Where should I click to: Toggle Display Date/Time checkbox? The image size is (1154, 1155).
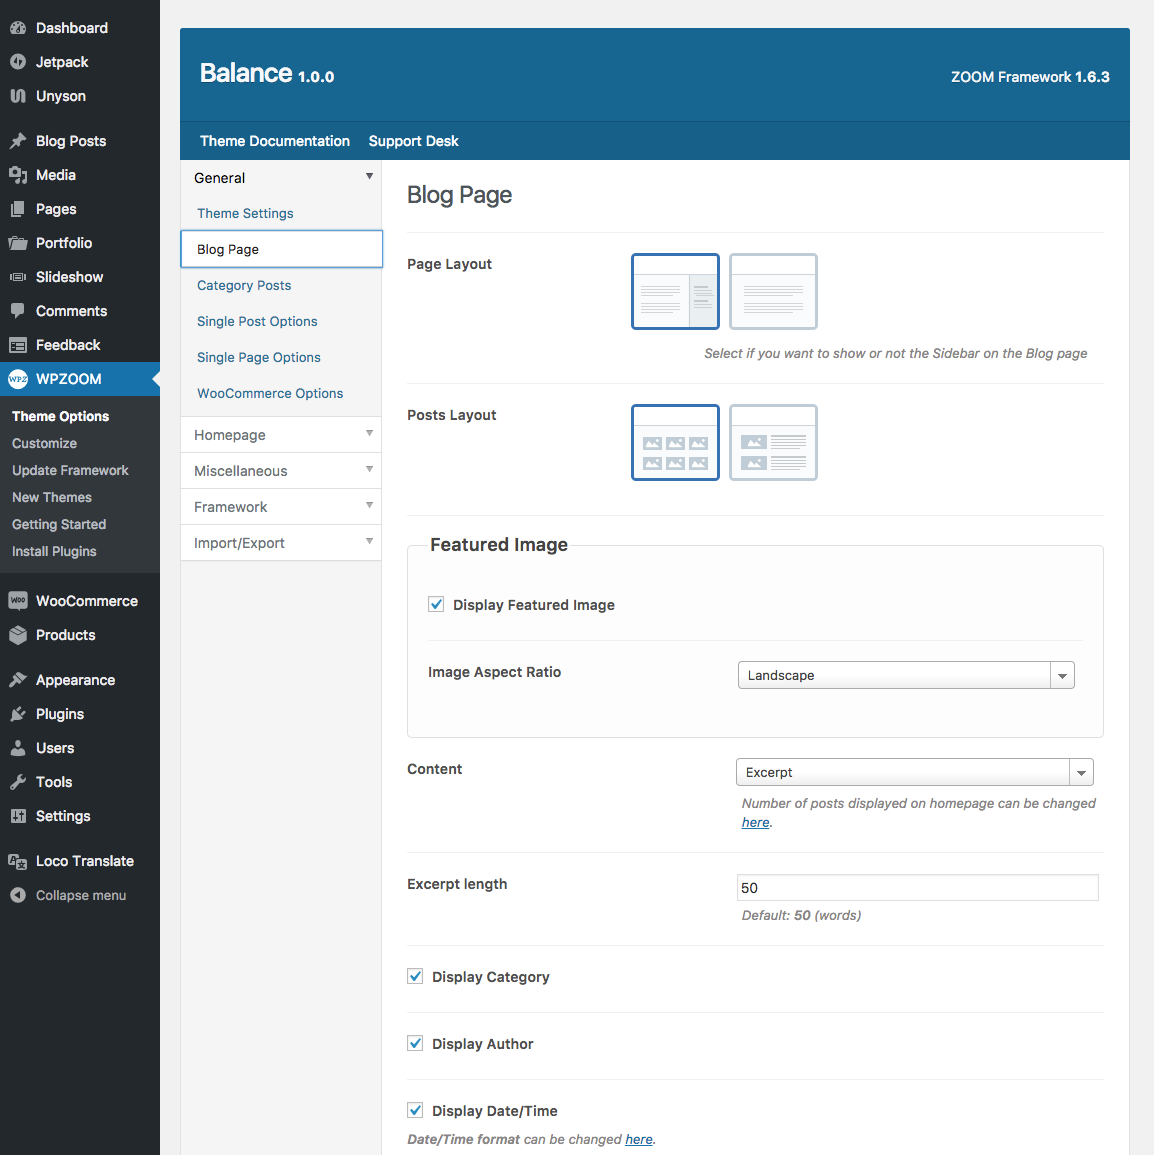tap(415, 1111)
